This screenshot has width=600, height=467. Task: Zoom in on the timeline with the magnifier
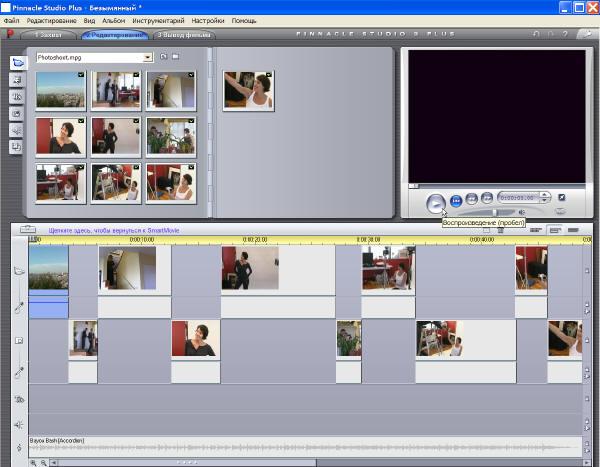click(34, 463)
